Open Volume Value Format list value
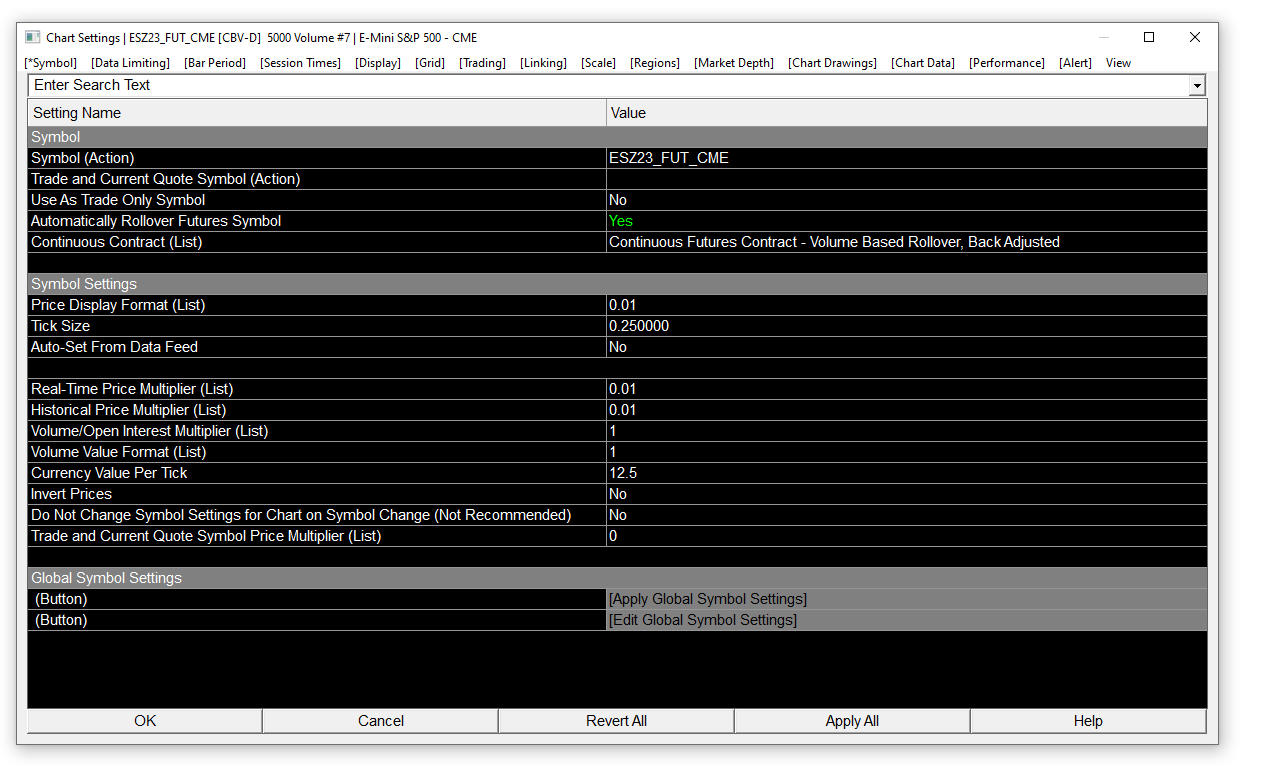Screen dimensions: 1267x779 tap(906, 452)
